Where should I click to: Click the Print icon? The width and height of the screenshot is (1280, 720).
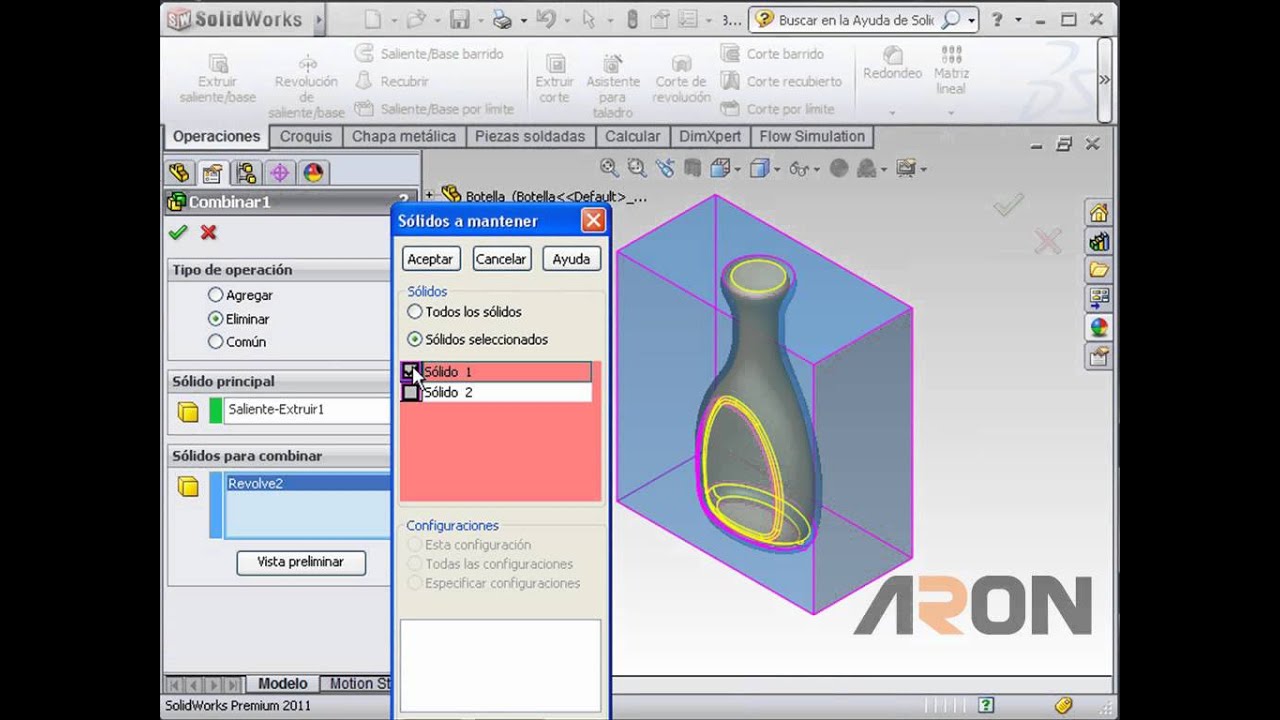click(x=503, y=19)
